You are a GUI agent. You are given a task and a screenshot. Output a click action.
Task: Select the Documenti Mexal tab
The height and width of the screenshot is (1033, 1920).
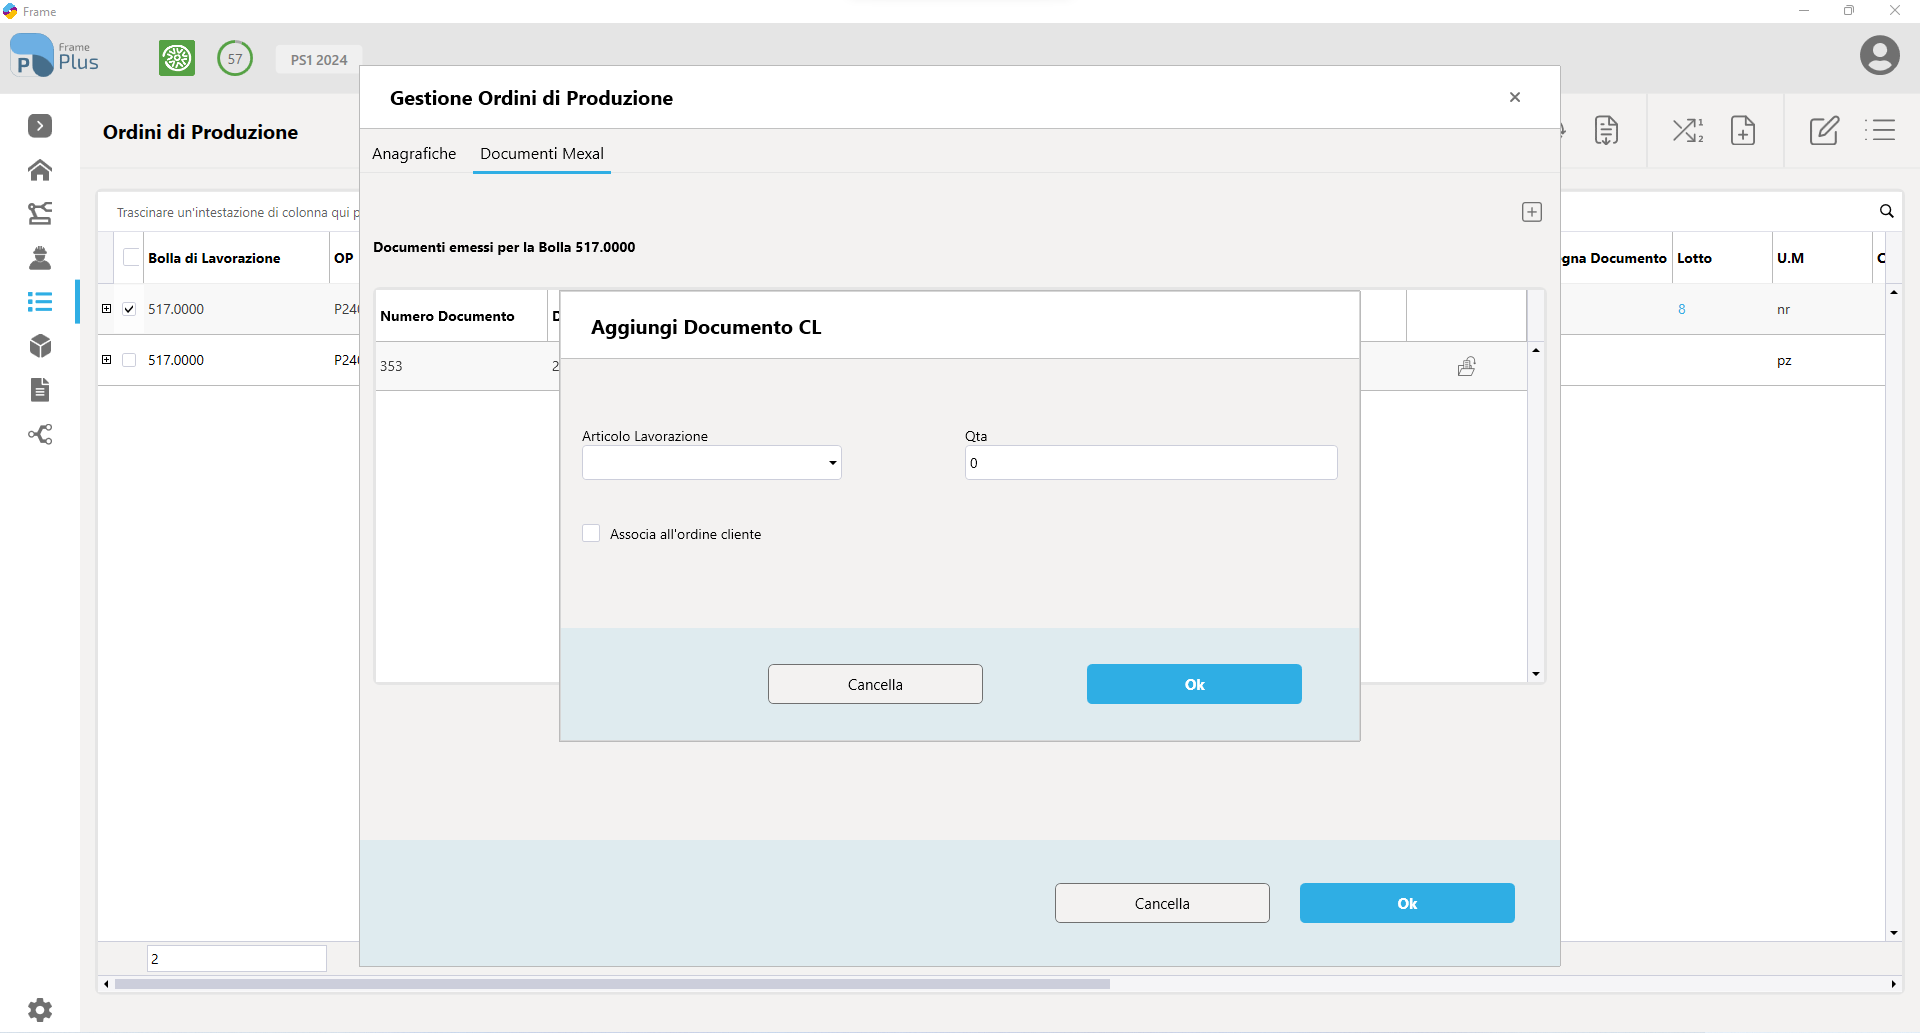point(542,153)
